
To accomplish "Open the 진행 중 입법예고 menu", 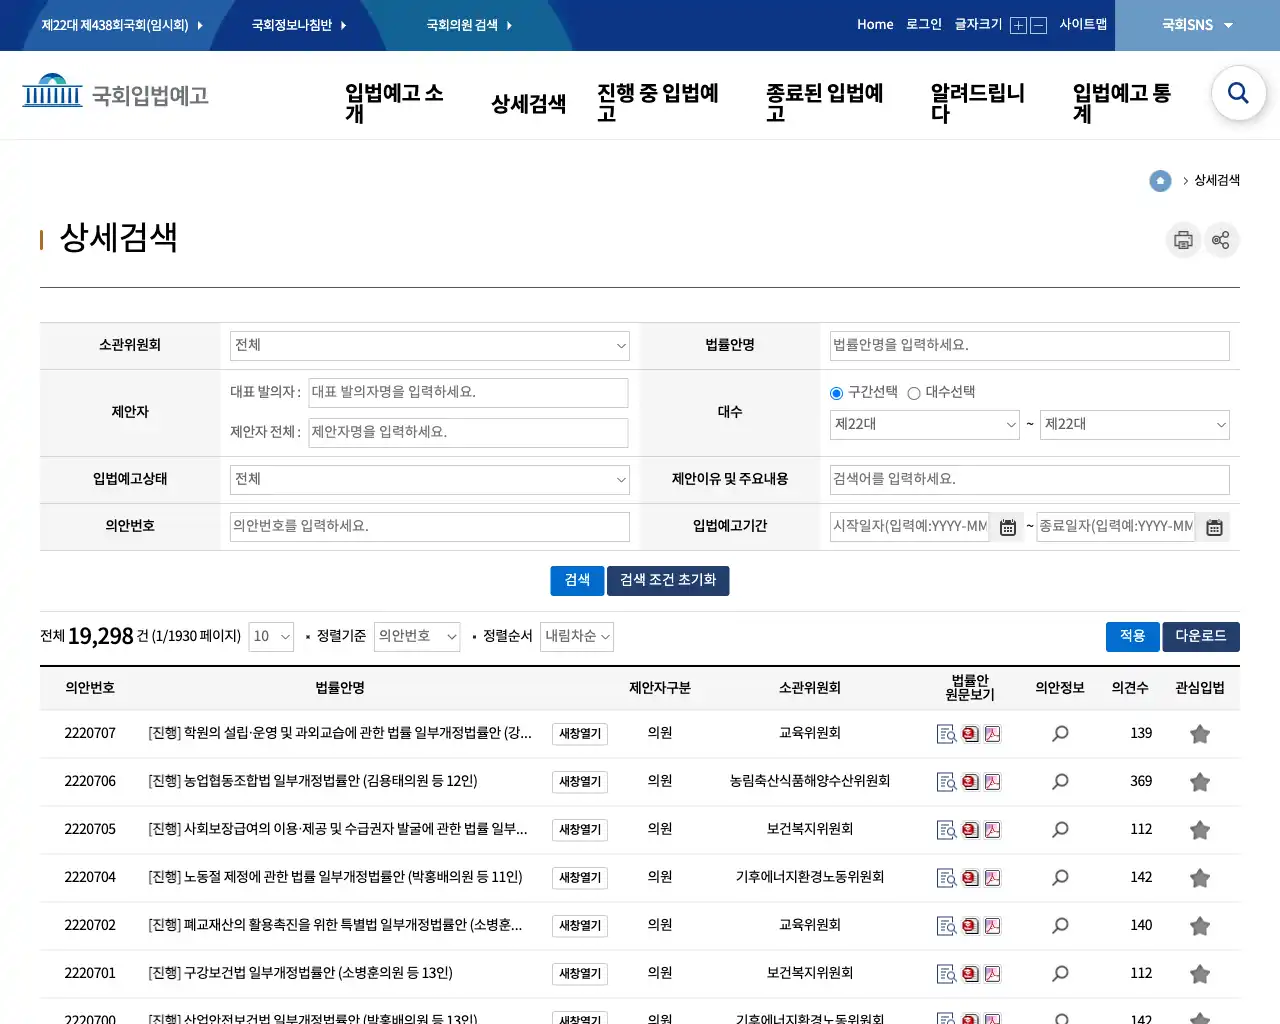I will coord(658,103).
